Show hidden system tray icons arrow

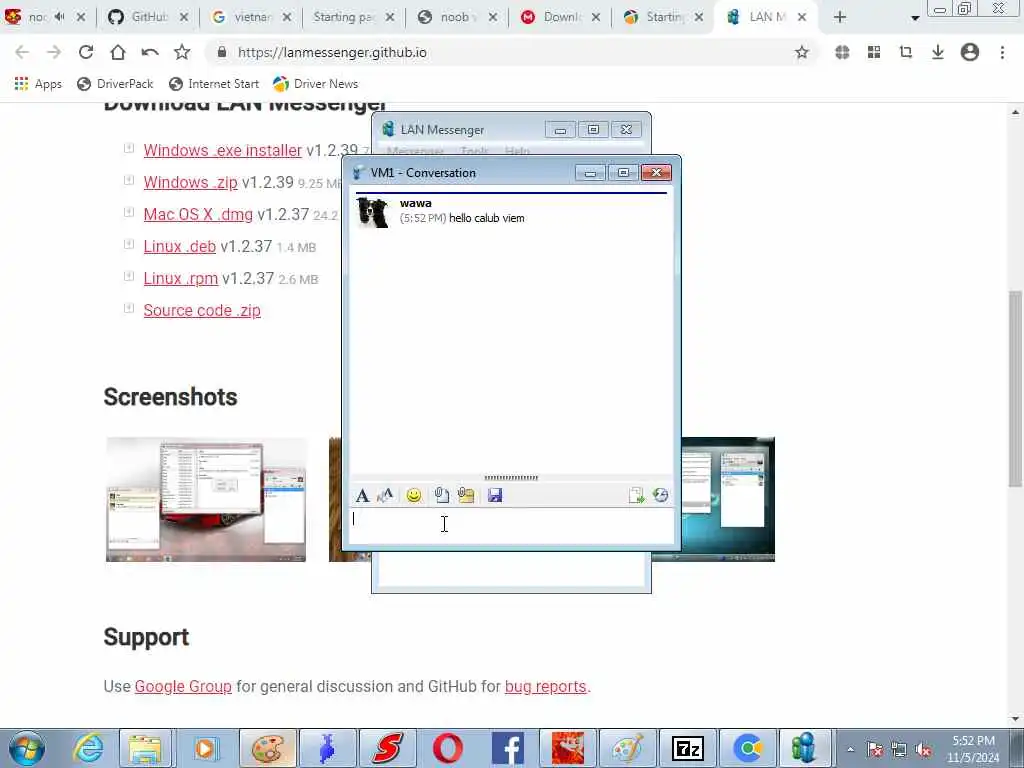851,750
